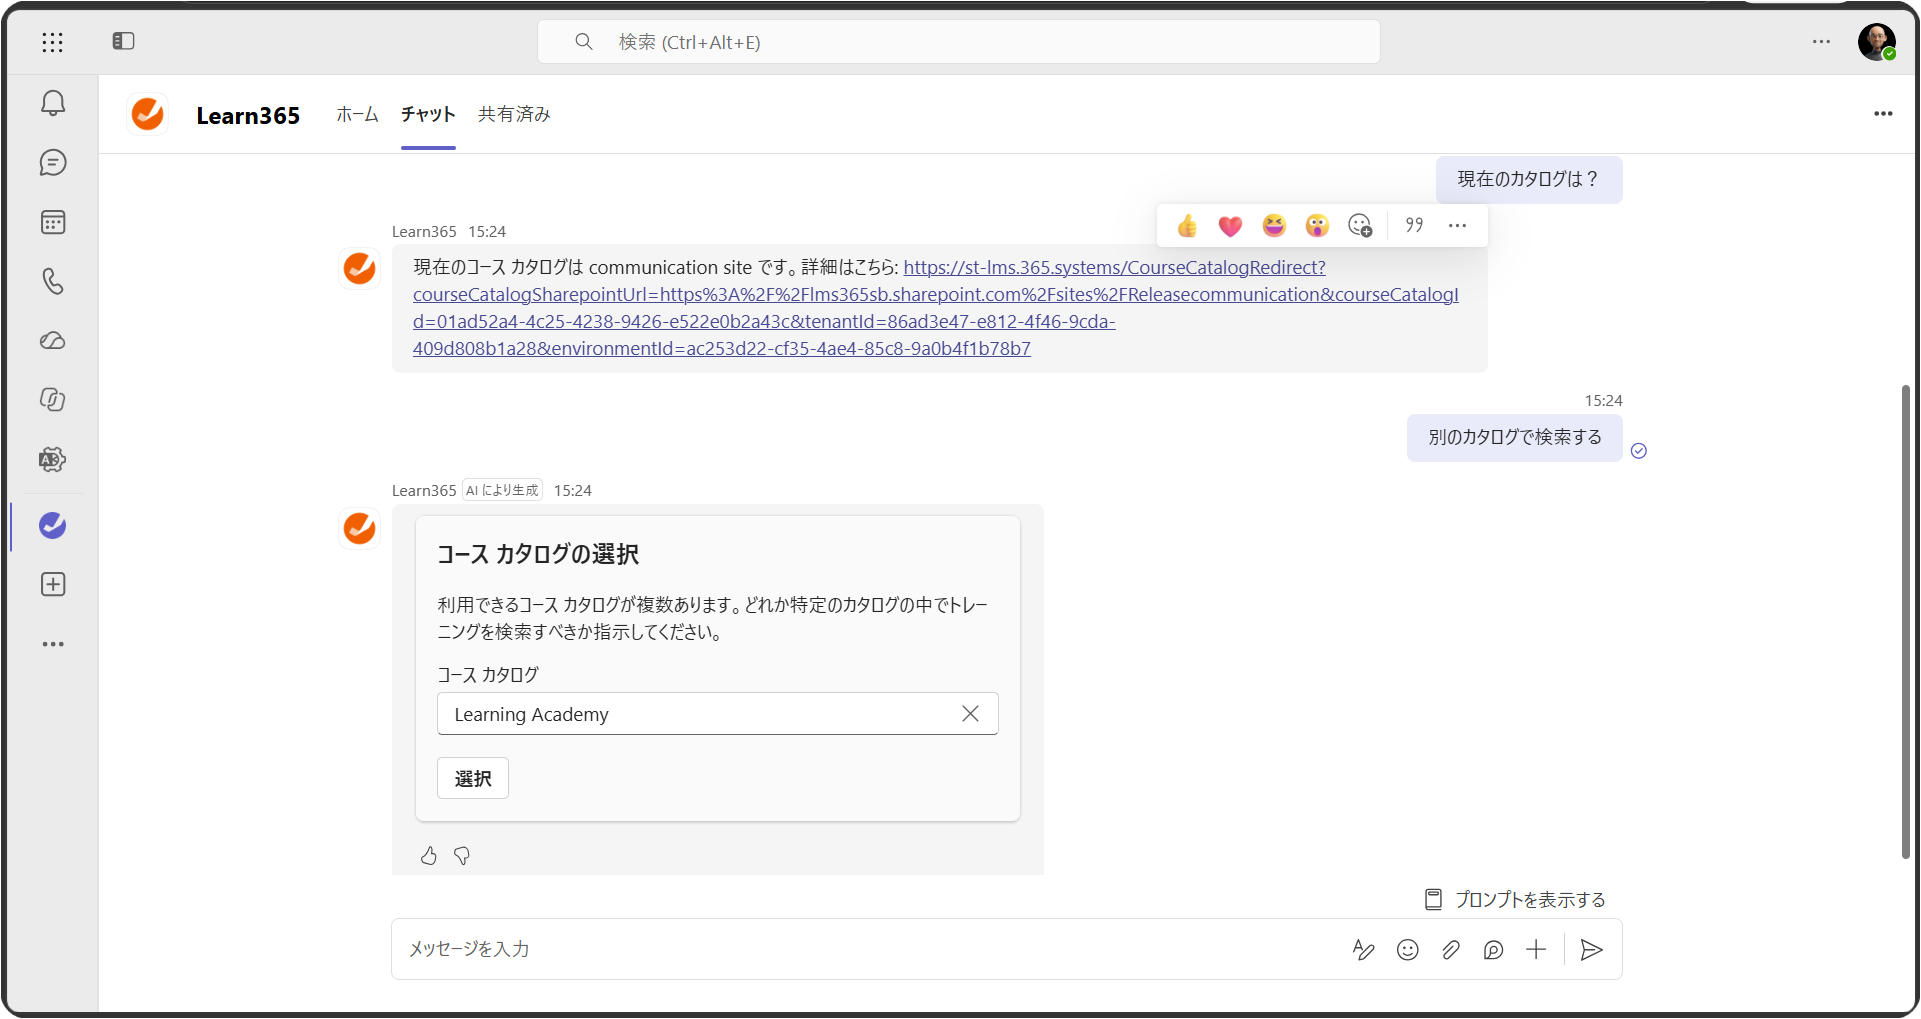Select the Learn365 app in left rail
1921x1019 pixels.
click(53, 525)
